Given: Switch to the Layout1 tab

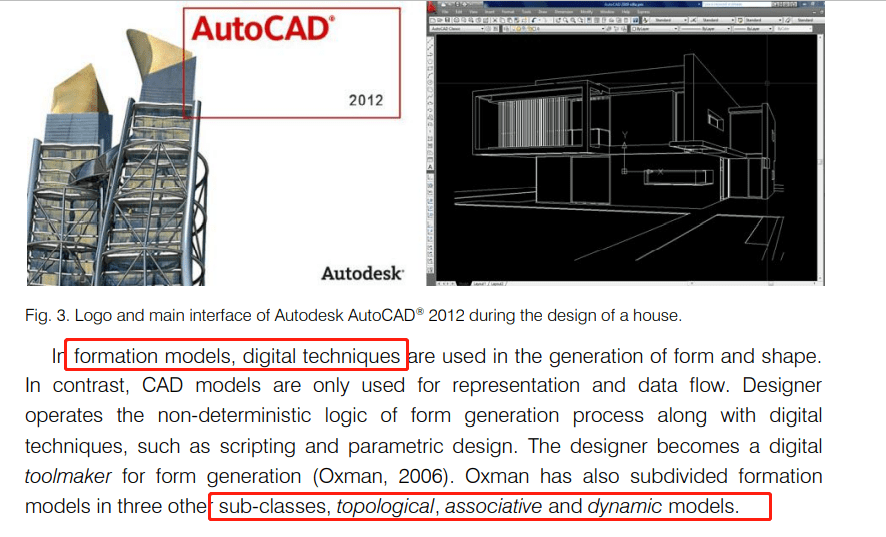Looking at the screenshot, I should [x=481, y=283].
